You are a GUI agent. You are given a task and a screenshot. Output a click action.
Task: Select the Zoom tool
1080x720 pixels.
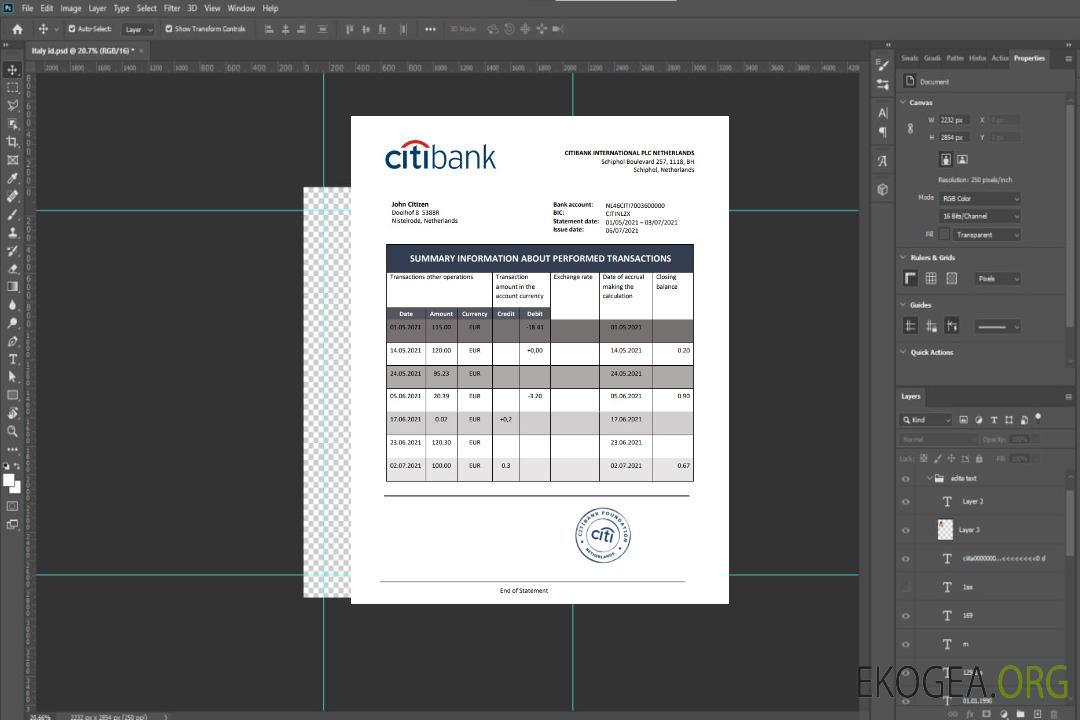(x=12, y=431)
